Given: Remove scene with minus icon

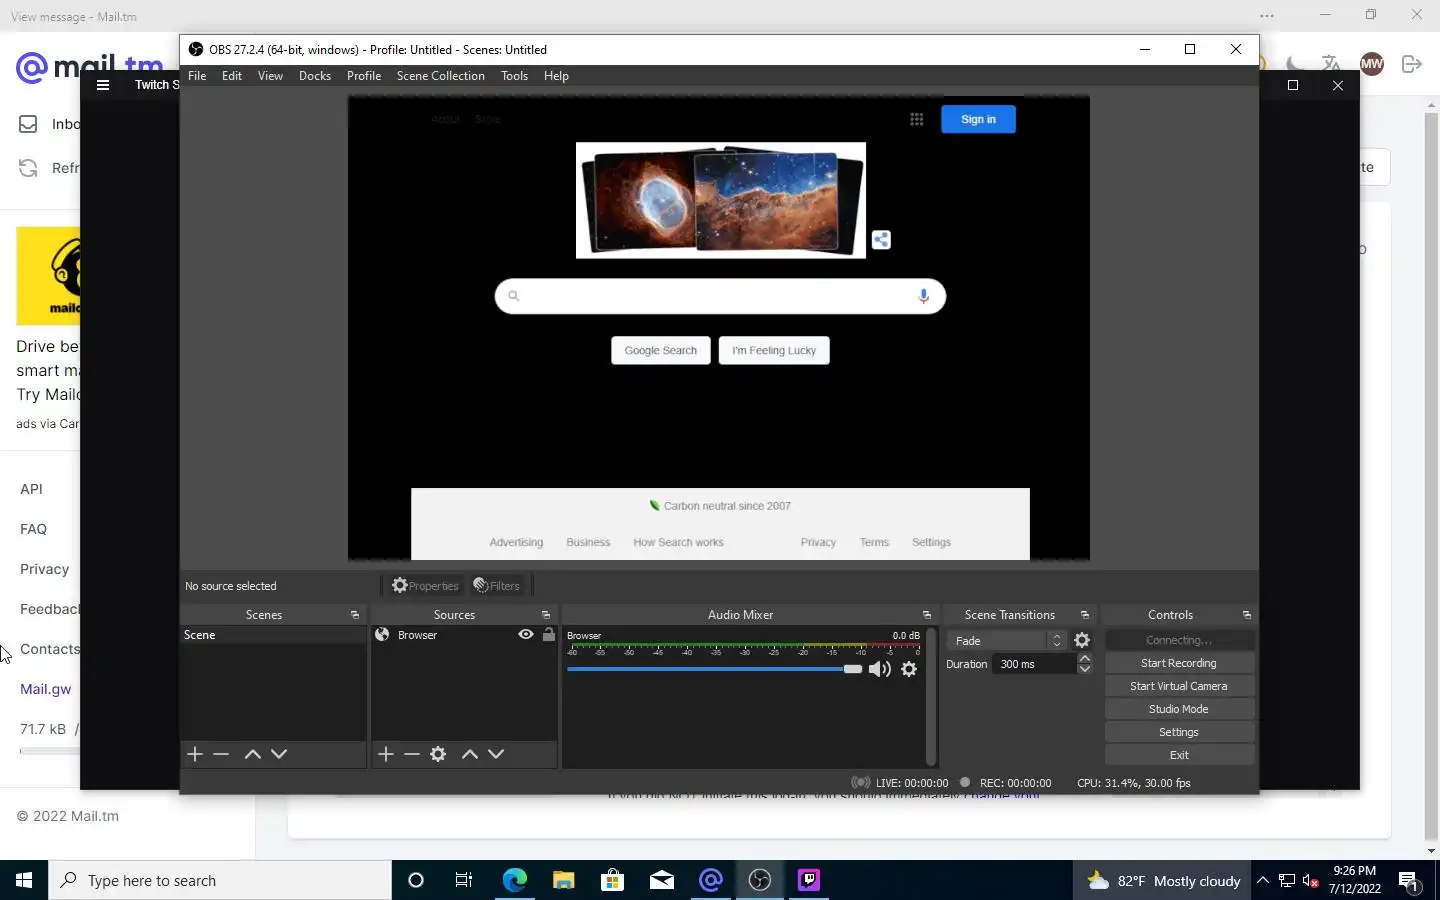Looking at the screenshot, I should pyautogui.click(x=221, y=754).
